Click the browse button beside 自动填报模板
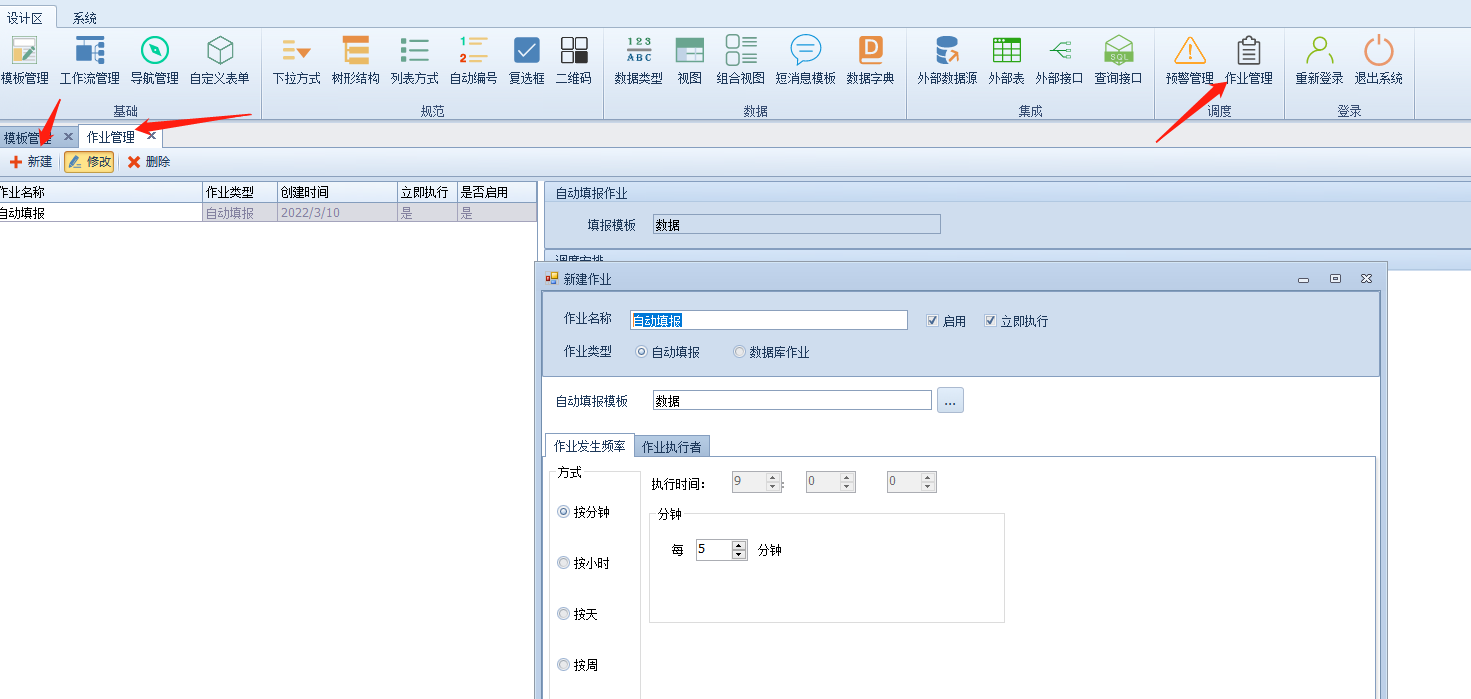Viewport: 1471px width, 699px height. click(x=950, y=401)
